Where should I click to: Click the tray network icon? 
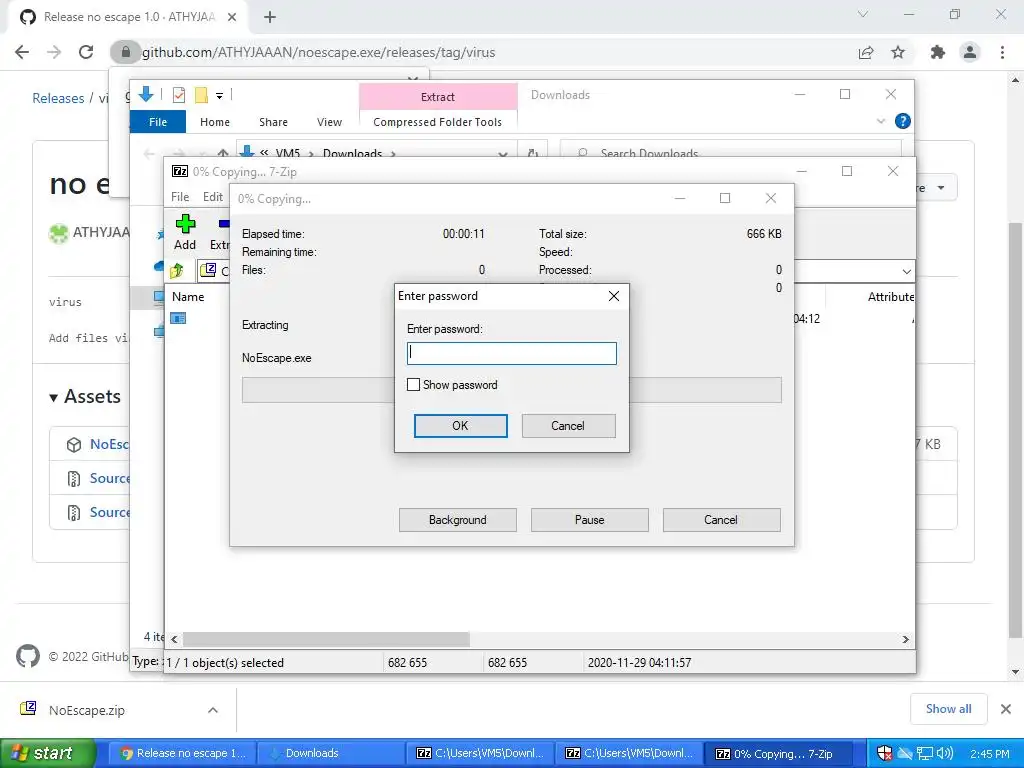[x=925, y=753]
